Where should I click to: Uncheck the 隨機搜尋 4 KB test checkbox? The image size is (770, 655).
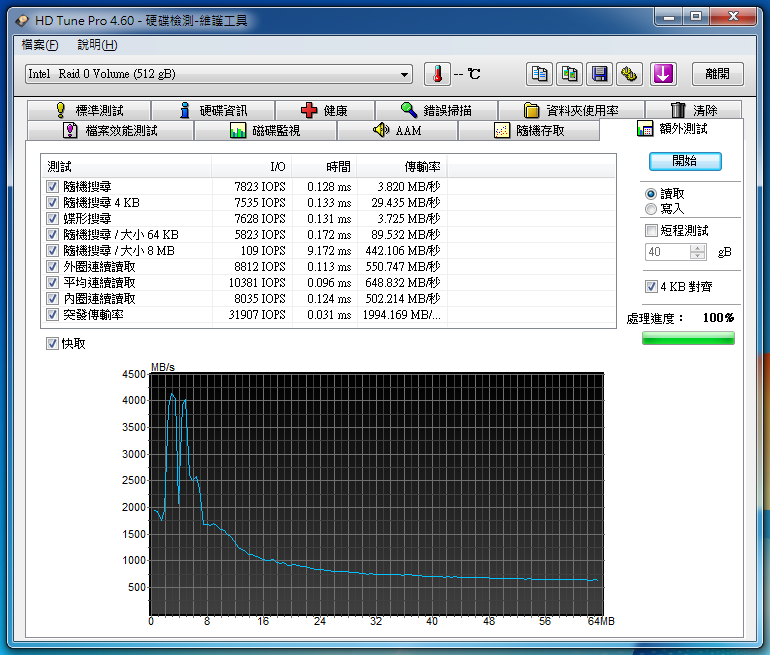coord(52,202)
